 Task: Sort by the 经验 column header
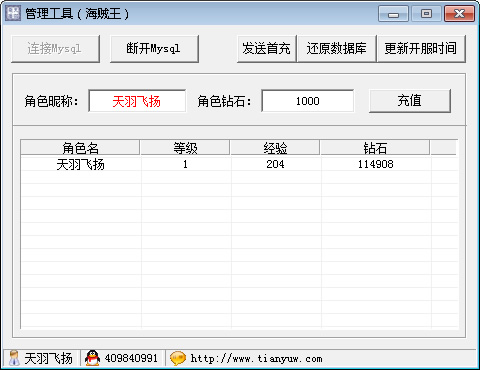click(x=275, y=148)
